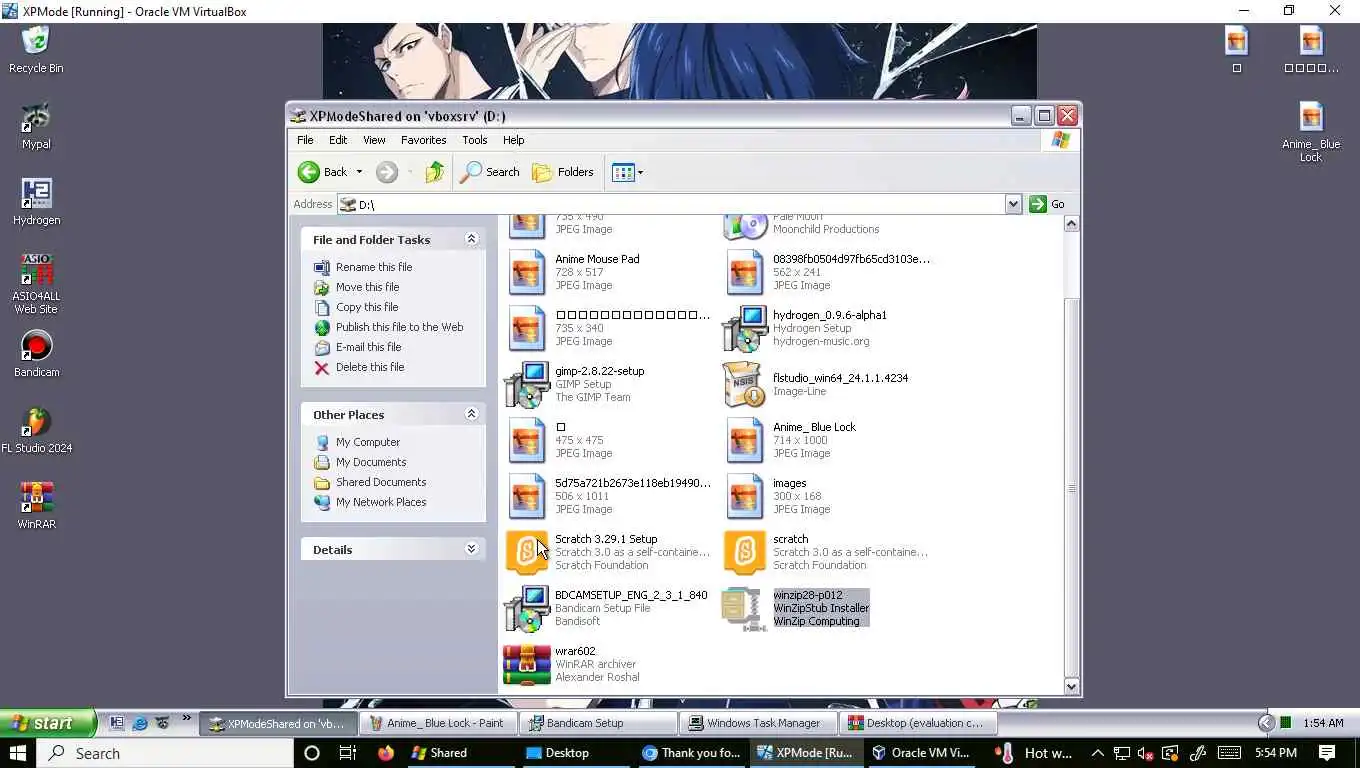Open the Back button history dropdown
Screen dimensions: 1360x768
point(359,172)
